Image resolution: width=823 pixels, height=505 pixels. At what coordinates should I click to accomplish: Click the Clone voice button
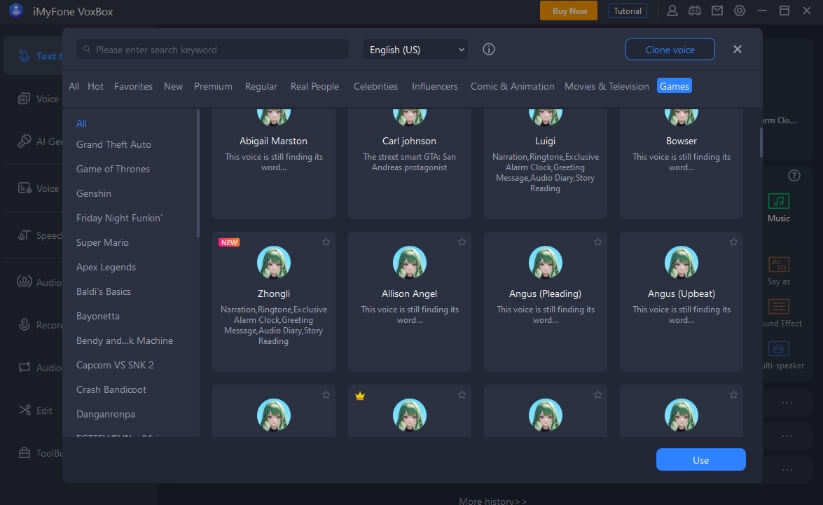click(x=670, y=49)
